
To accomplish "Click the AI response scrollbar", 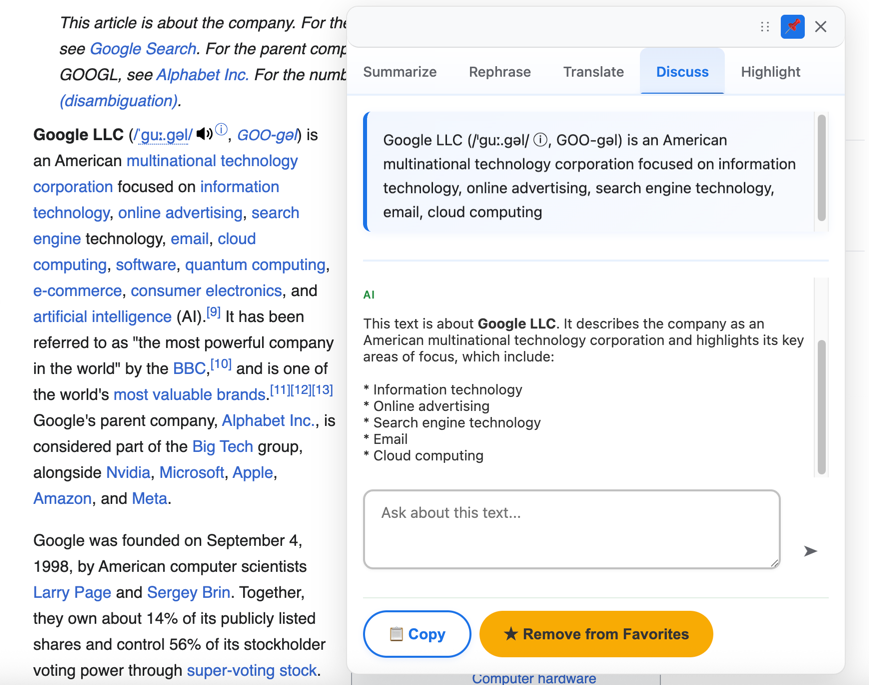I will 822,405.
